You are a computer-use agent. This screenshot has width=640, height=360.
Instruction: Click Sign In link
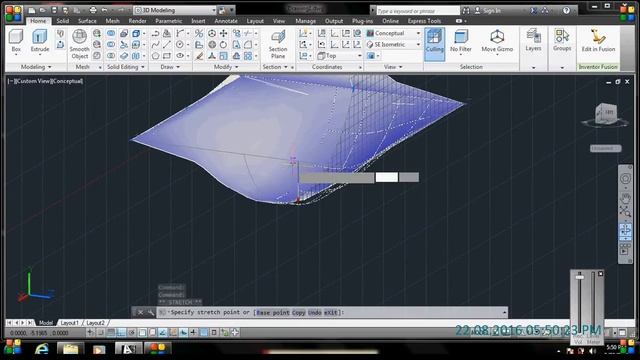point(488,11)
